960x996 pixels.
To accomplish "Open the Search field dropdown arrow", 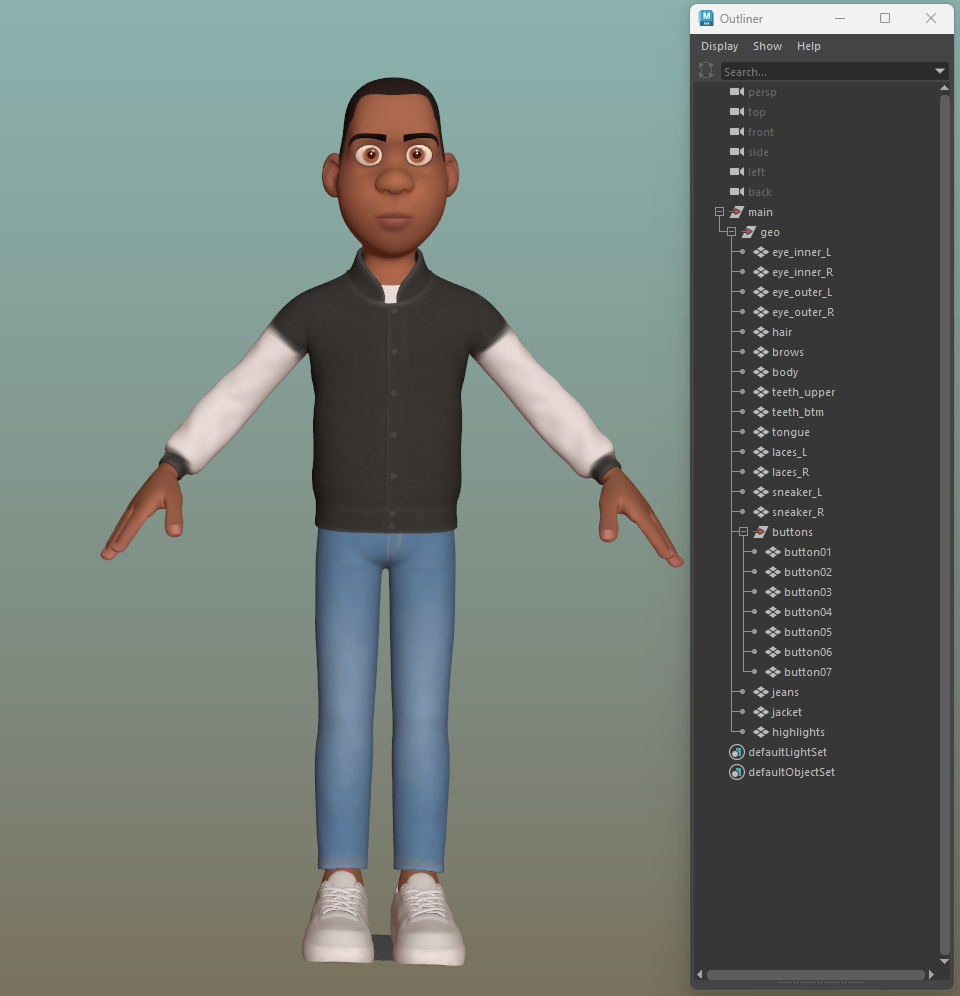I will coord(940,71).
